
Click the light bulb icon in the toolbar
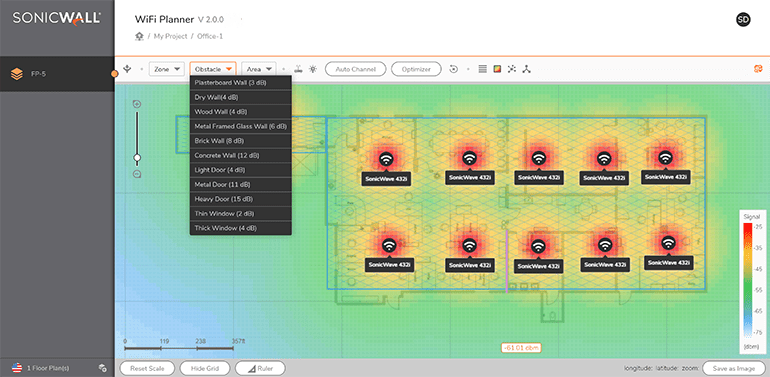(312, 69)
